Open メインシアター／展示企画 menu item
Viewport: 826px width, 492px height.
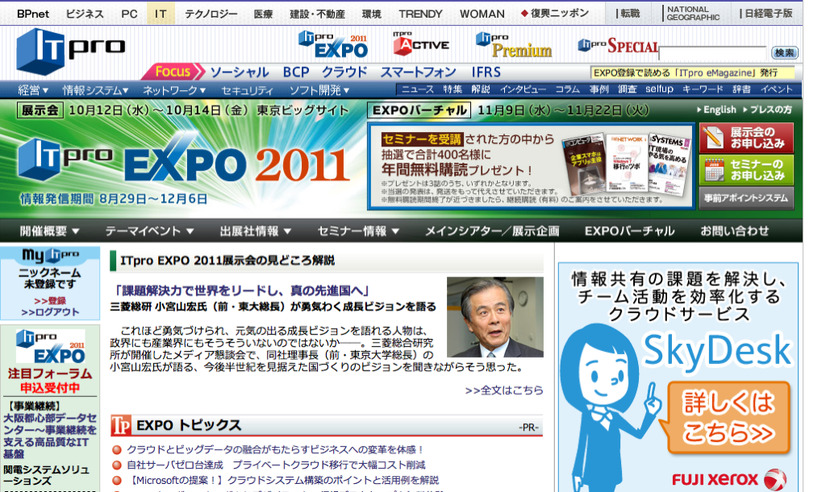click(492, 231)
